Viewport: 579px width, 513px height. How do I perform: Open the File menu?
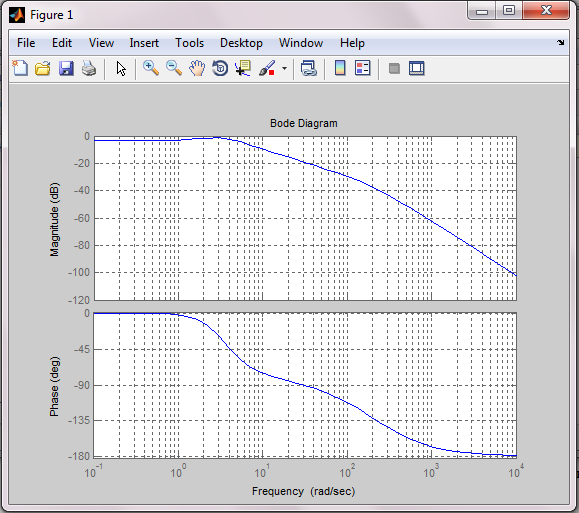tap(26, 43)
